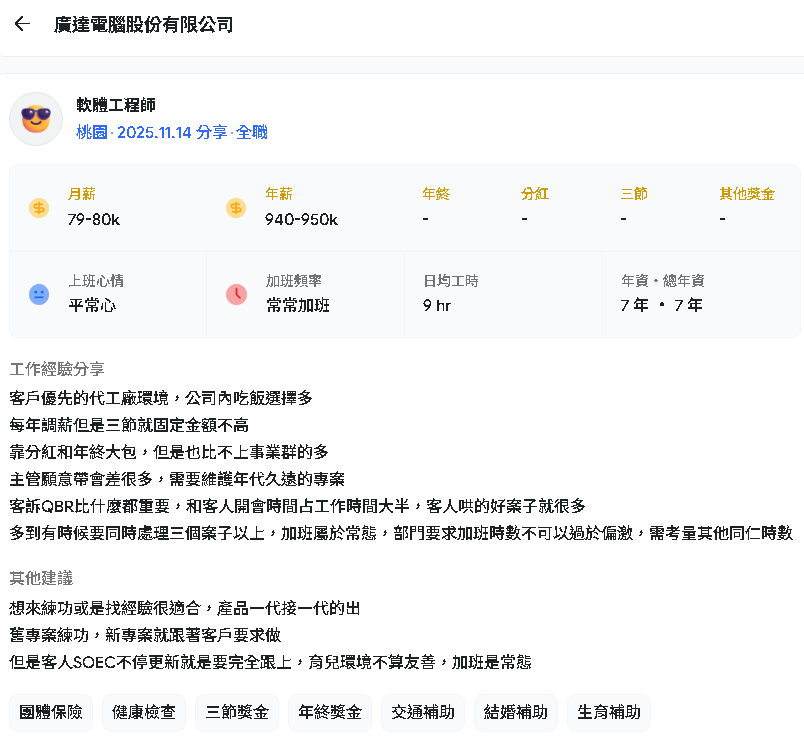The image size is (804, 746).
Task: Select the 結婚補助 benefit tag
Action: coord(516,712)
